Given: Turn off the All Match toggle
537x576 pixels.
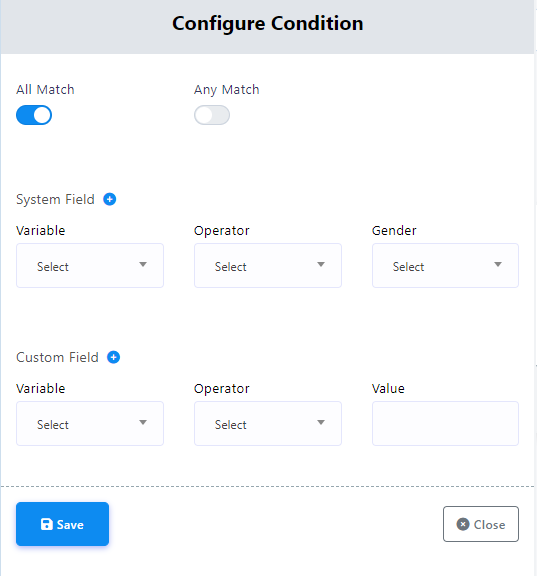Looking at the screenshot, I should [34, 115].
